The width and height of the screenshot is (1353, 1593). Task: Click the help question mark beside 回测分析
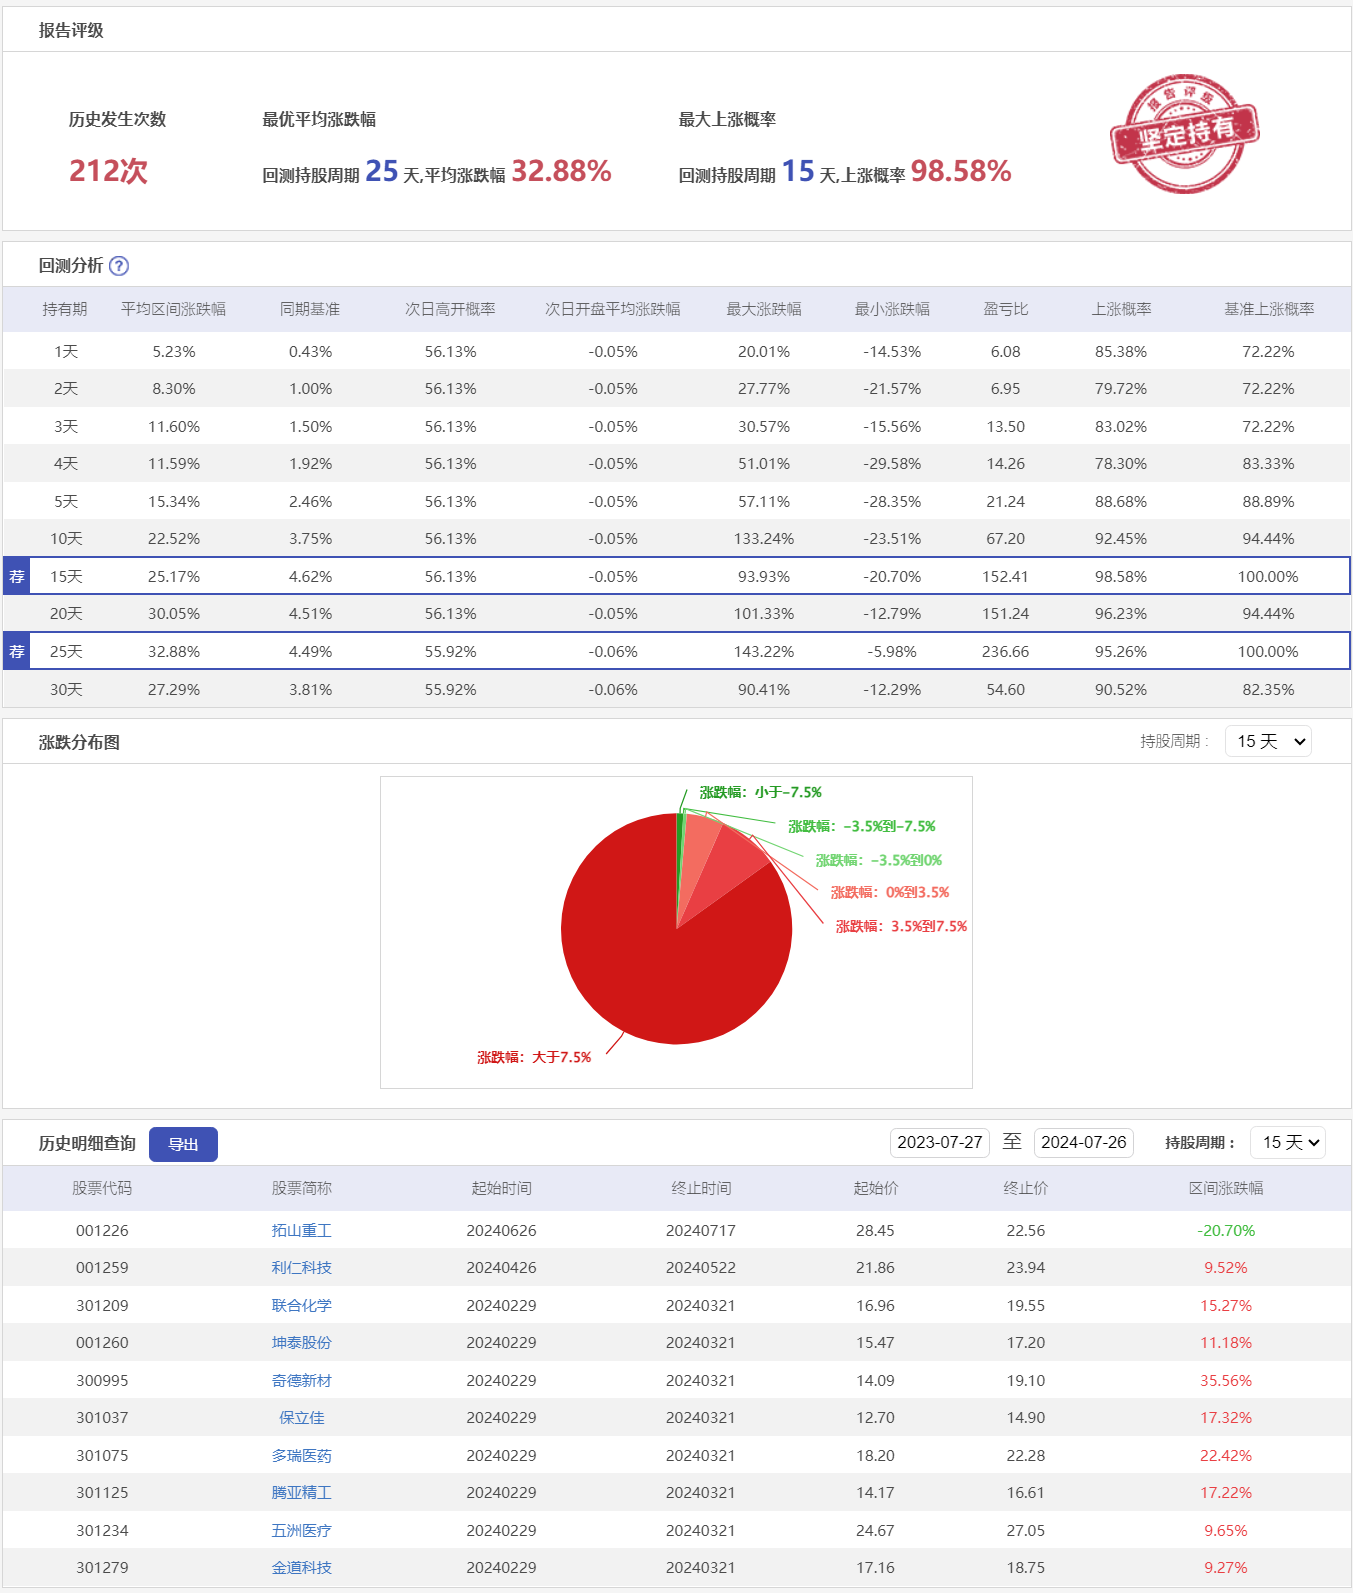click(119, 266)
